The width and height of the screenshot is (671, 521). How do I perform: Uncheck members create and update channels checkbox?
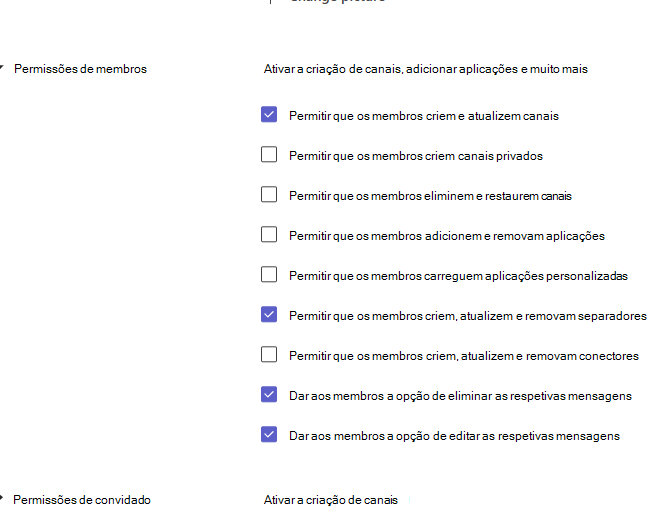(269, 115)
